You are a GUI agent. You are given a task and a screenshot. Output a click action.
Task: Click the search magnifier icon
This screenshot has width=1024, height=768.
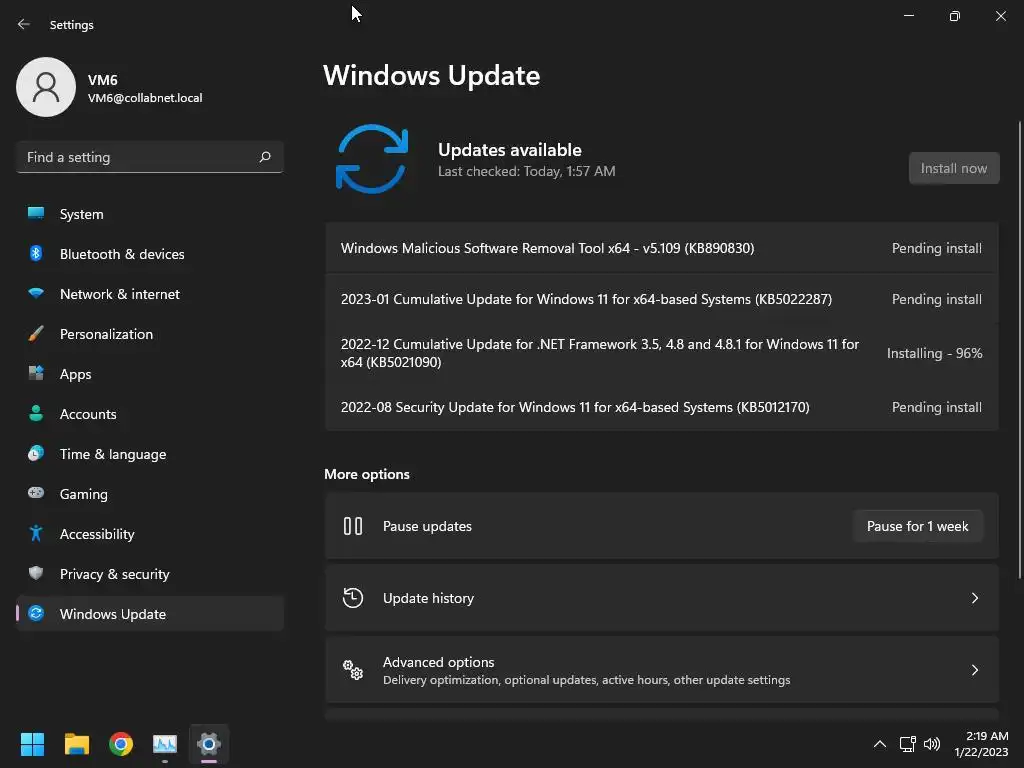[x=264, y=157]
